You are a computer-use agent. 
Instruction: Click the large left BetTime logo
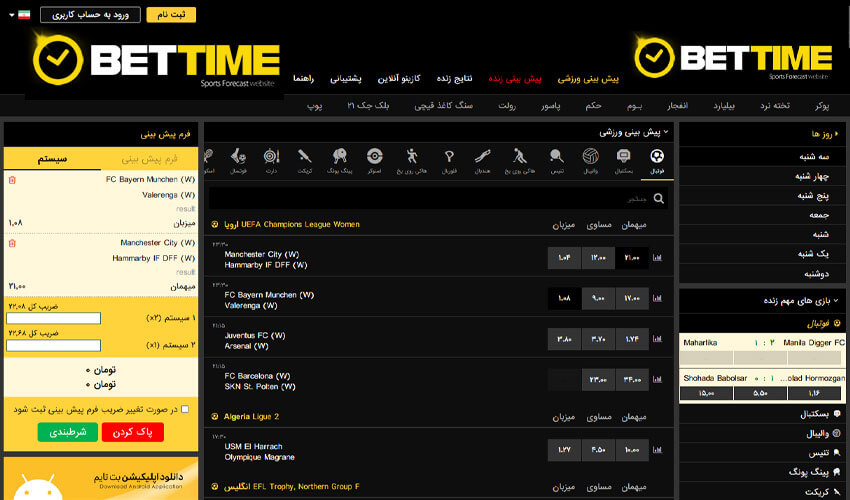(x=156, y=61)
